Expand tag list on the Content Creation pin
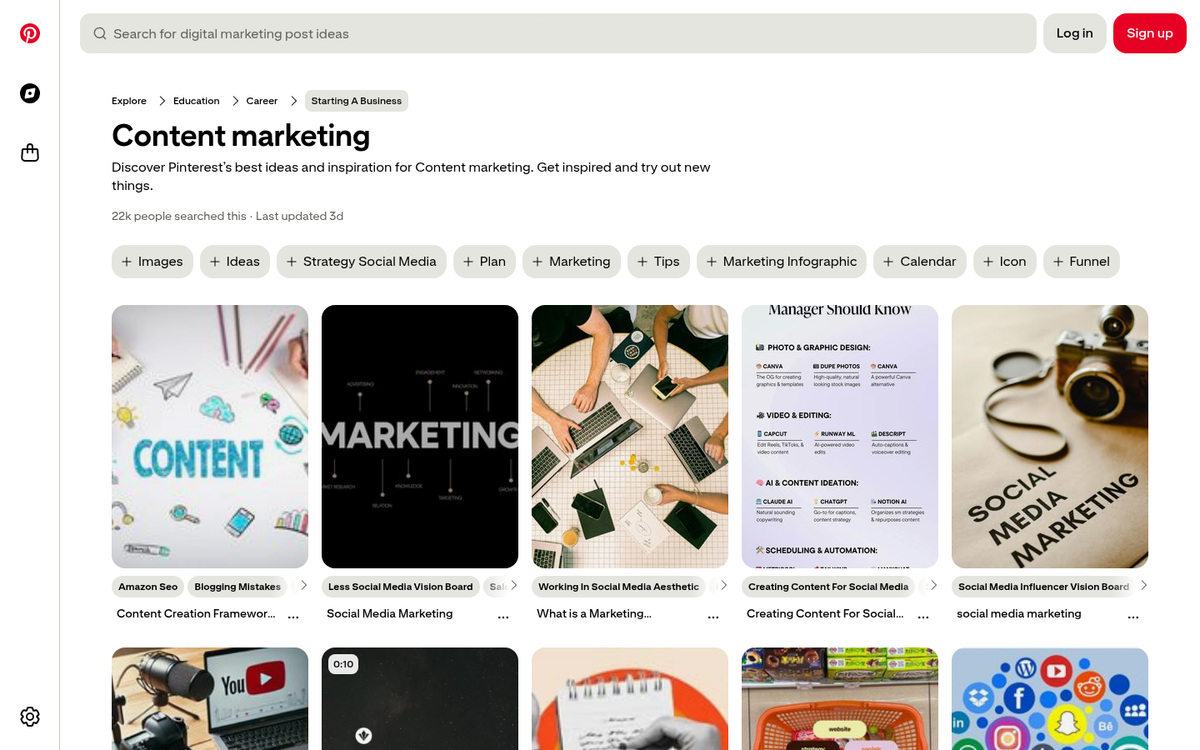Image resolution: width=1200 pixels, height=750 pixels. (304, 586)
